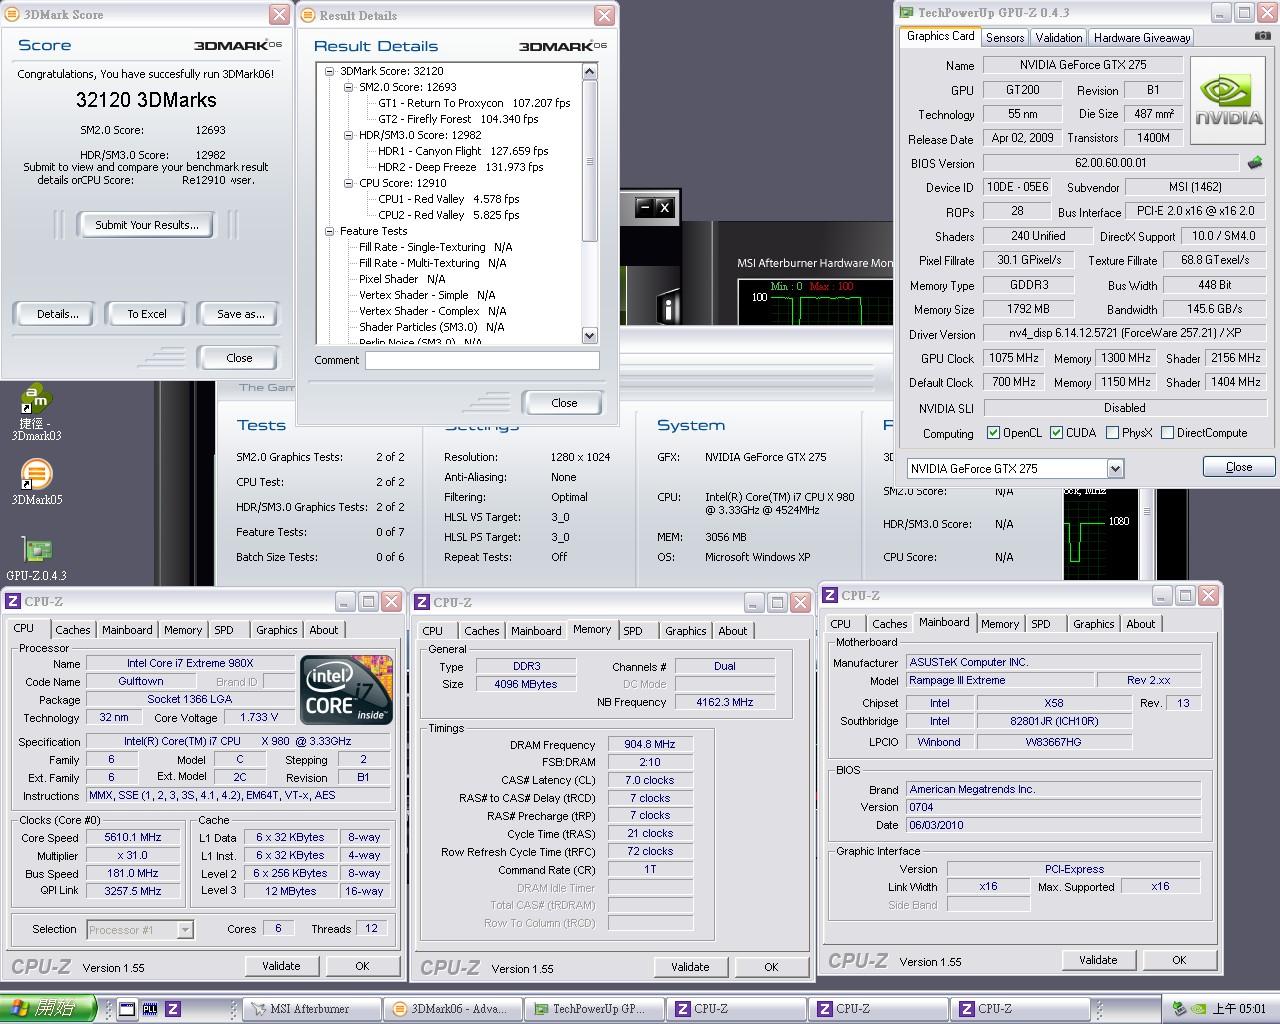
Task: Click Validate in mainboard CPU-Z window
Action: coord(1098,960)
